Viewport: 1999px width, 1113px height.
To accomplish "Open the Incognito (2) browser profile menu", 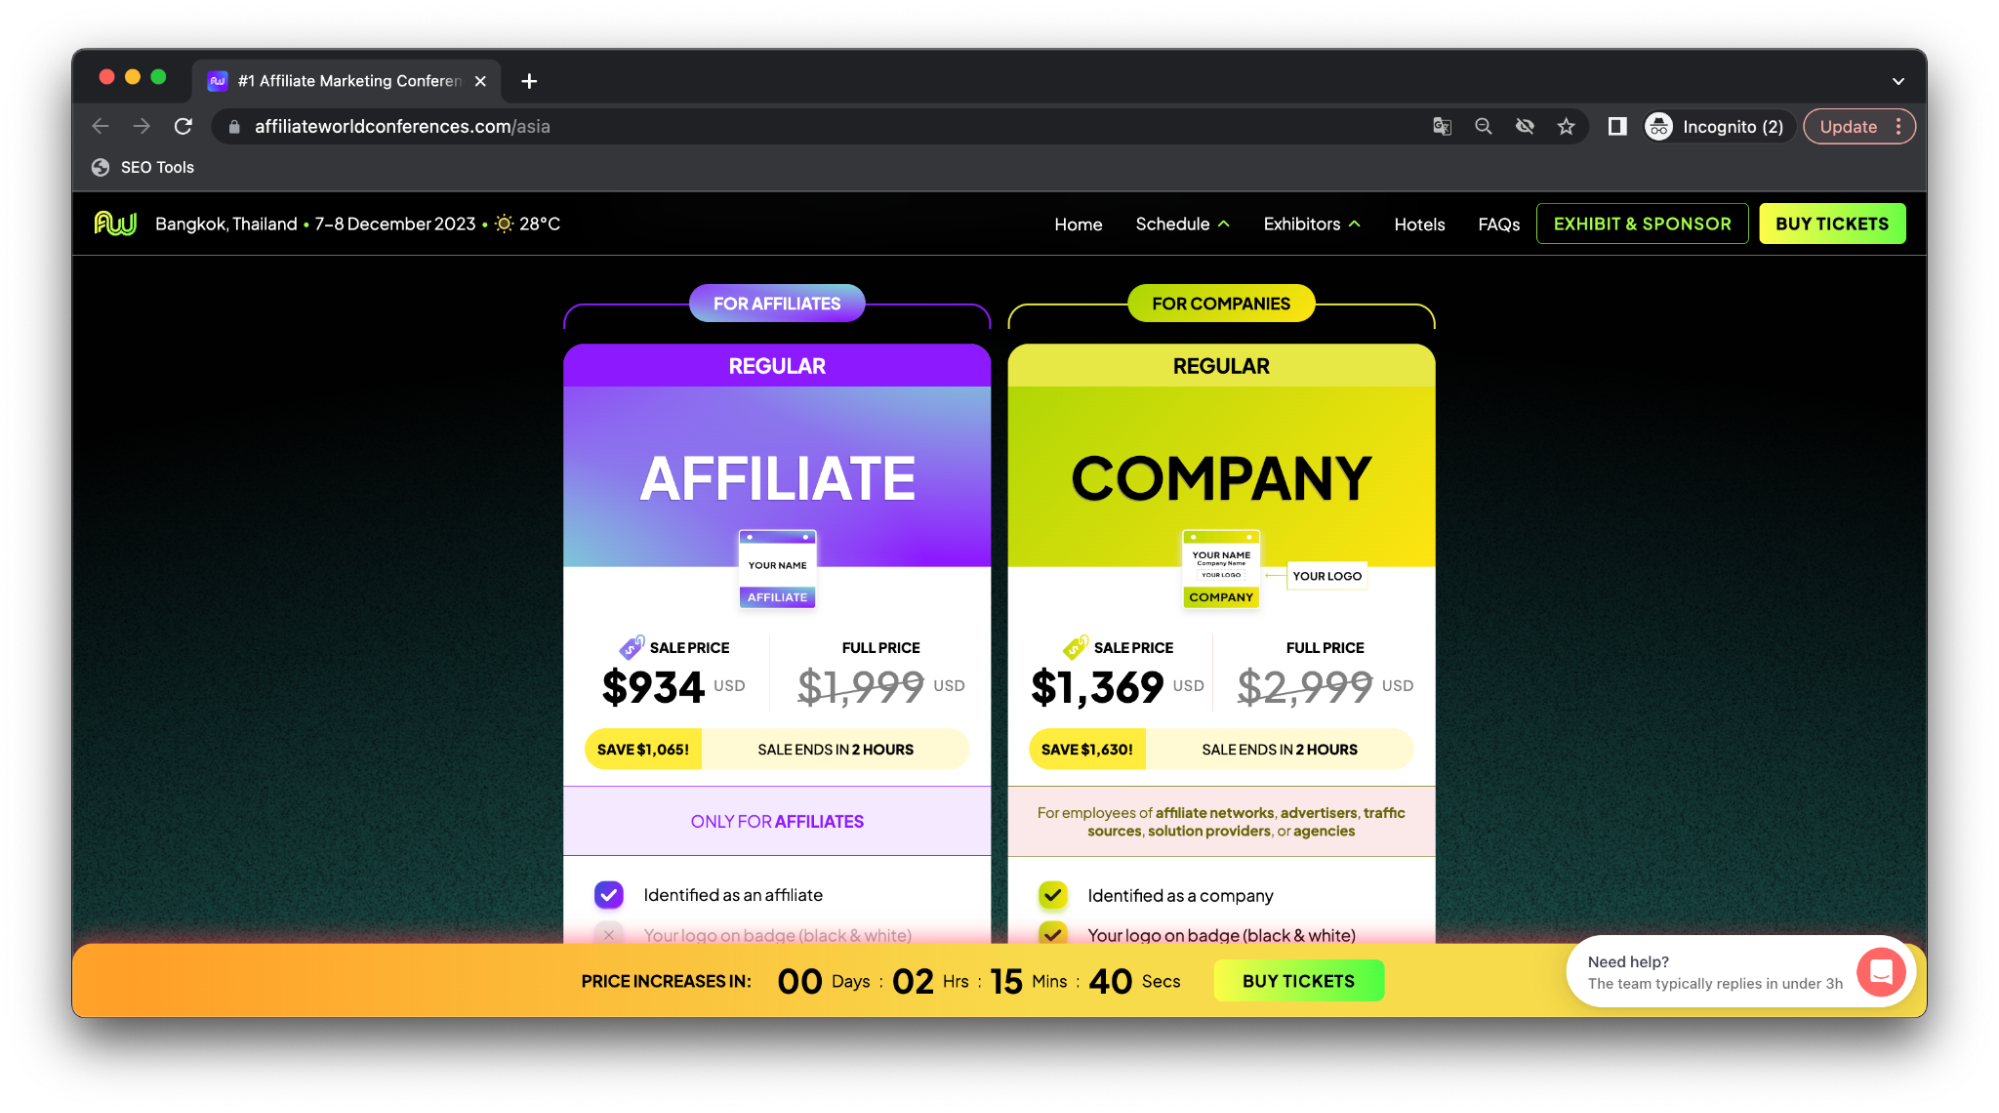I will click(x=1714, y=126).
